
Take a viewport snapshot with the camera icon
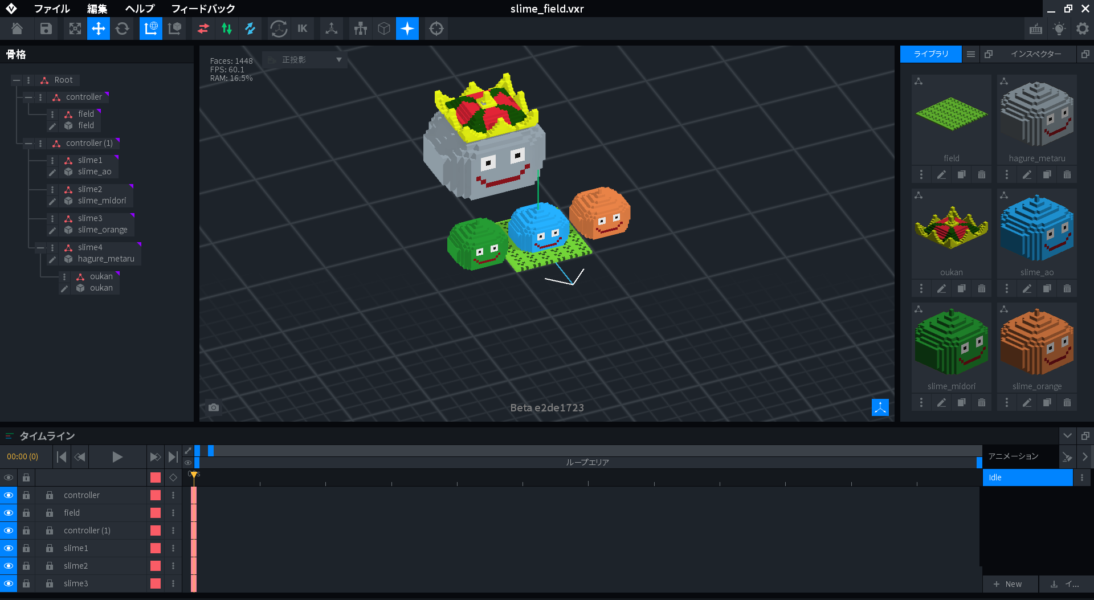coord(213,407)
